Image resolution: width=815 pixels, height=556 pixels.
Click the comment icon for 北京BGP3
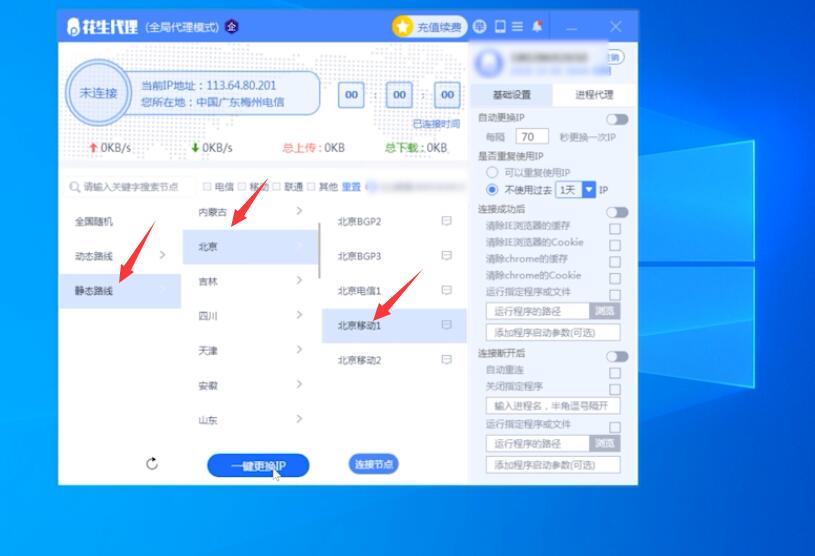coord(446,255)
